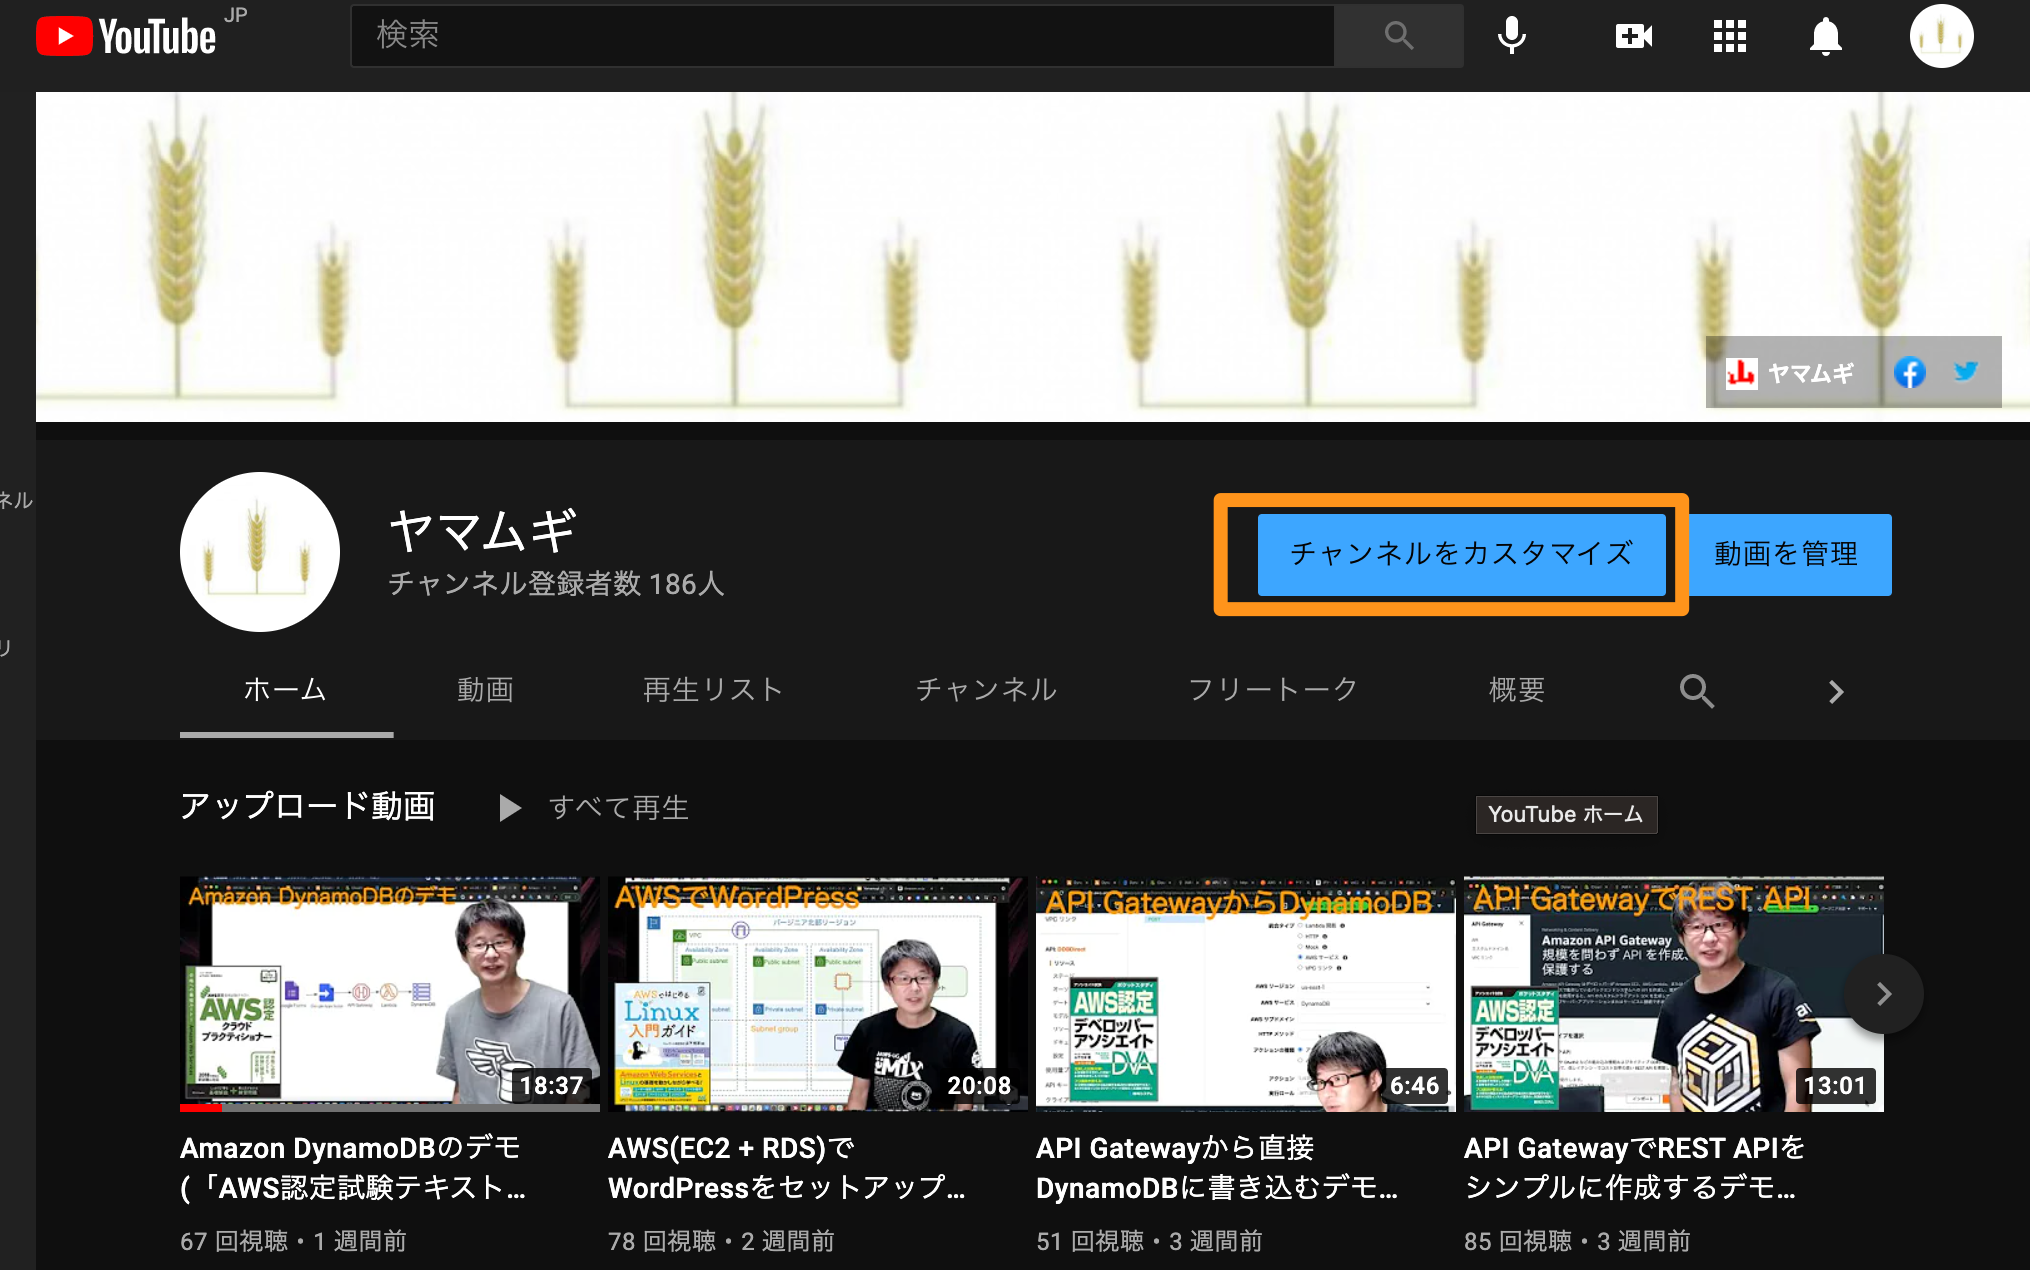Click the 6:46 duration badge
Image resolution: width=2030 pixels, height=1270 pixels.
(x=1414, y=1086)
